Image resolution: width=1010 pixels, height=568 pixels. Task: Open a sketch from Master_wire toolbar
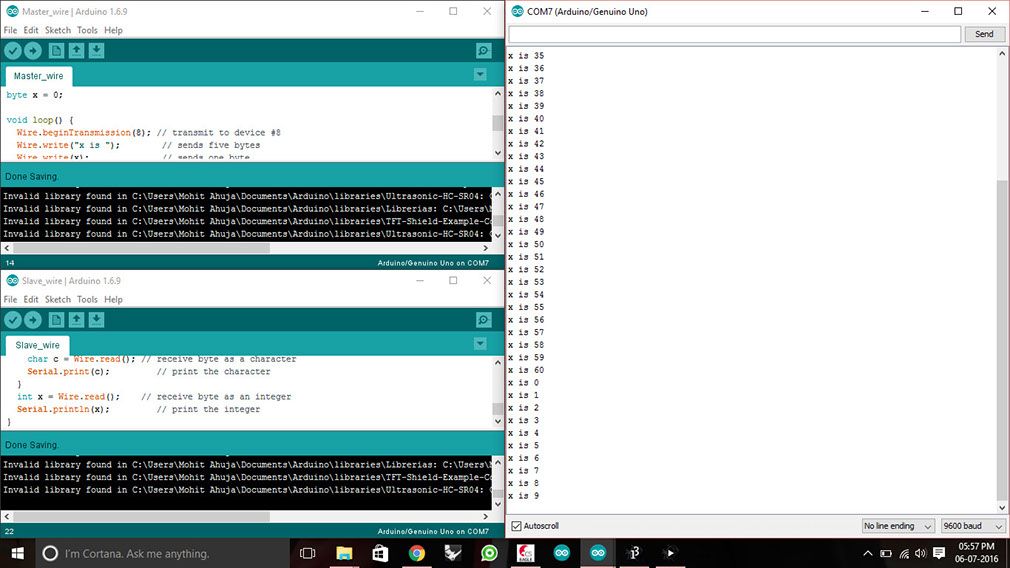click(76, 51)
